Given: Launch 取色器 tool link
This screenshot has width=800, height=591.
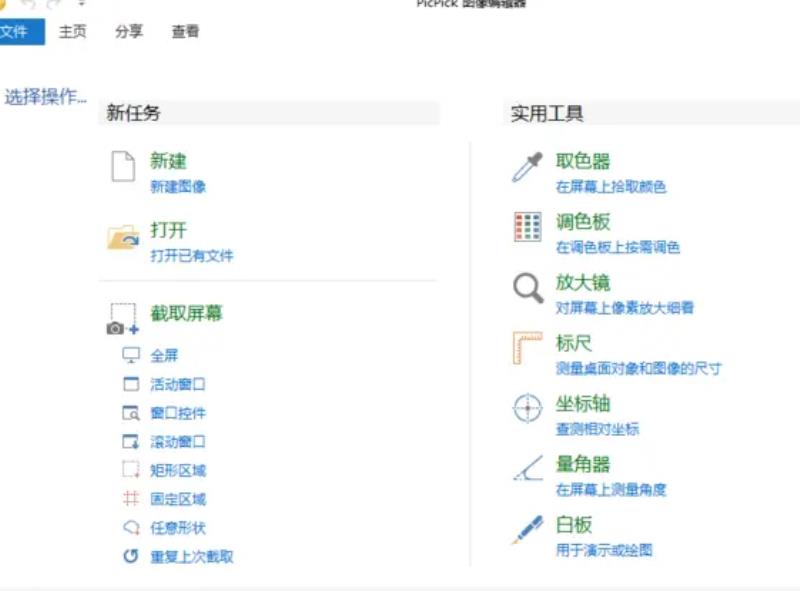Looking at the screenshot, I should coord(583,161).
